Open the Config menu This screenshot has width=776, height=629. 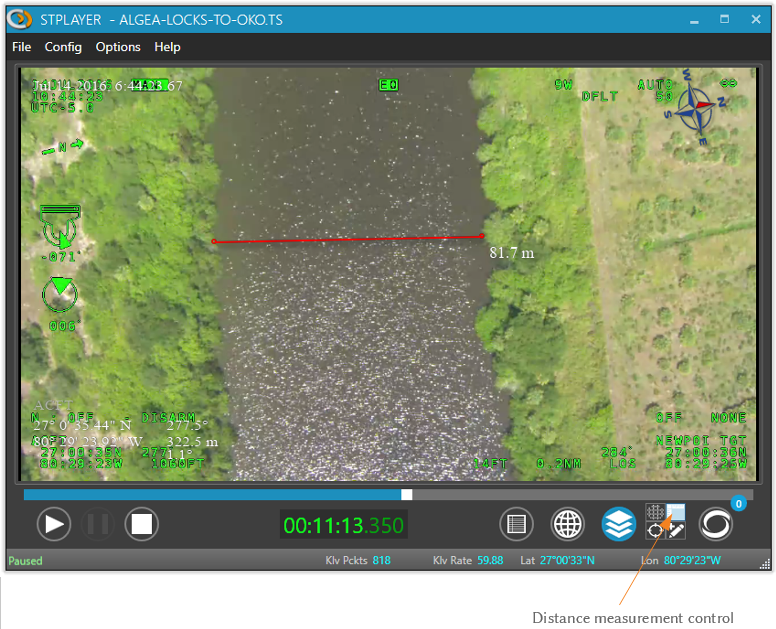pos(63,47)
